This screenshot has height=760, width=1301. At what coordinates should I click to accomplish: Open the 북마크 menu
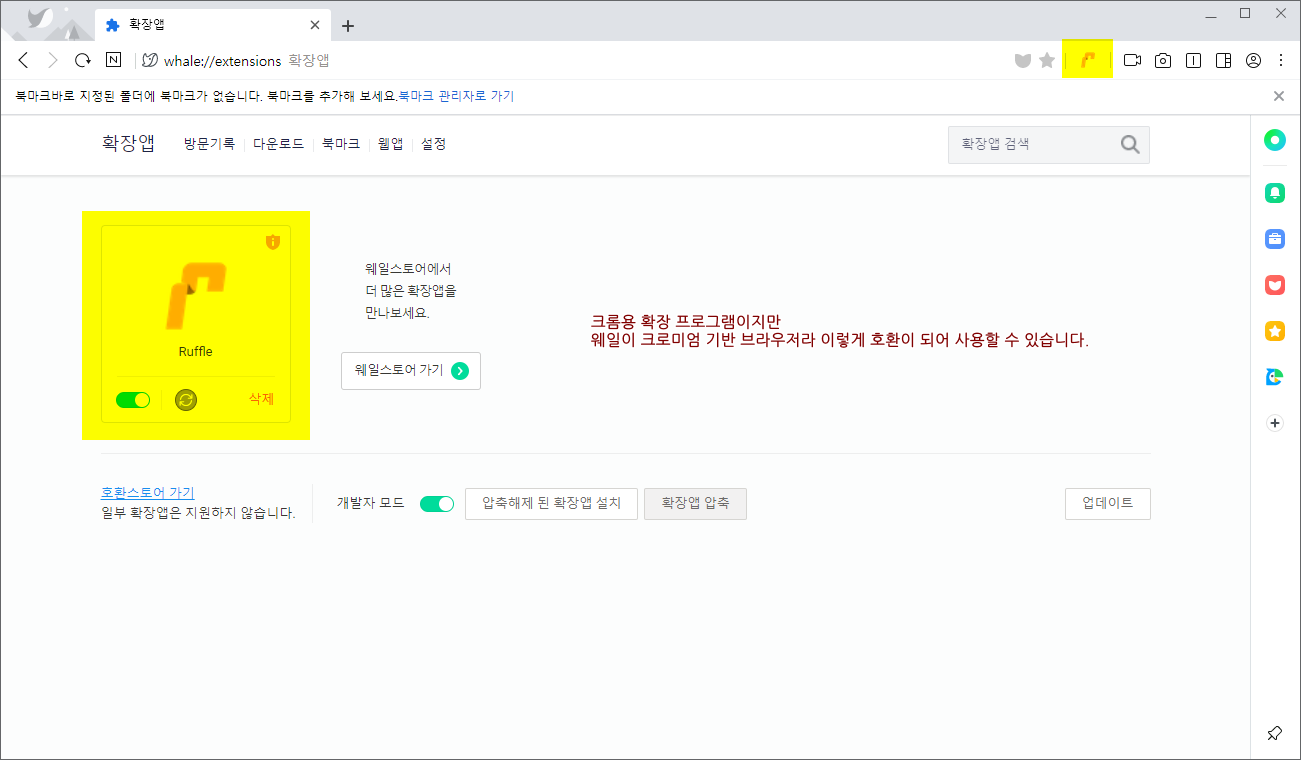(x=341, y=144)
